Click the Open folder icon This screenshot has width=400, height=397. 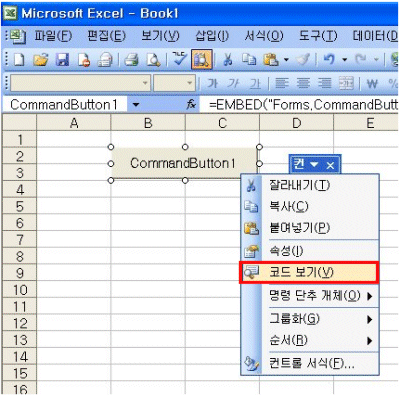41,60
